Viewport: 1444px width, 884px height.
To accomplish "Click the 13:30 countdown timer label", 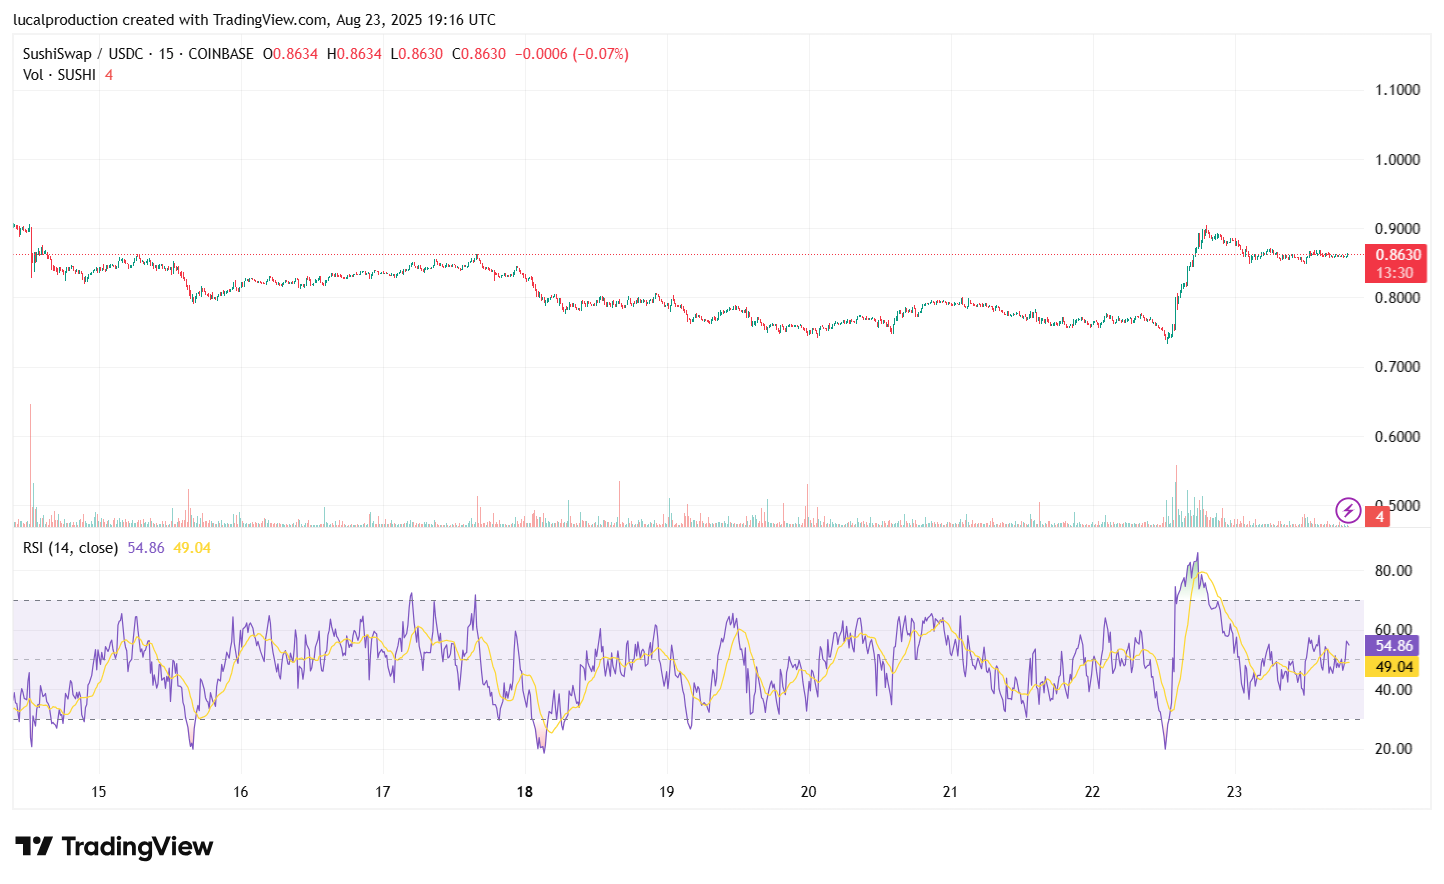I will pyautogui.click(x=1394, y=273).
